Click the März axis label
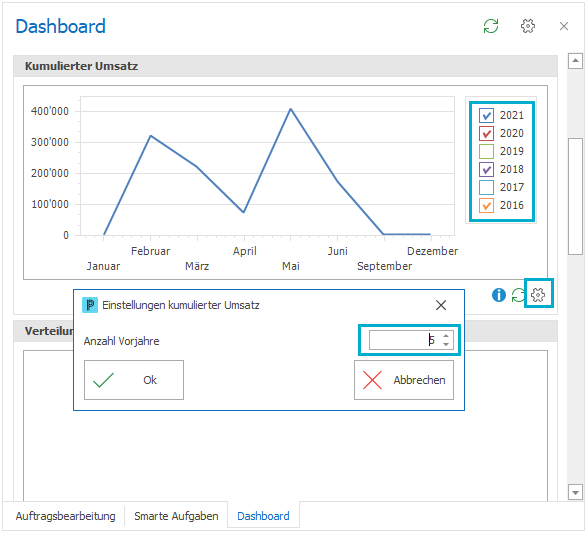This screenshot has height=533, width=587. tap(197, 266)
